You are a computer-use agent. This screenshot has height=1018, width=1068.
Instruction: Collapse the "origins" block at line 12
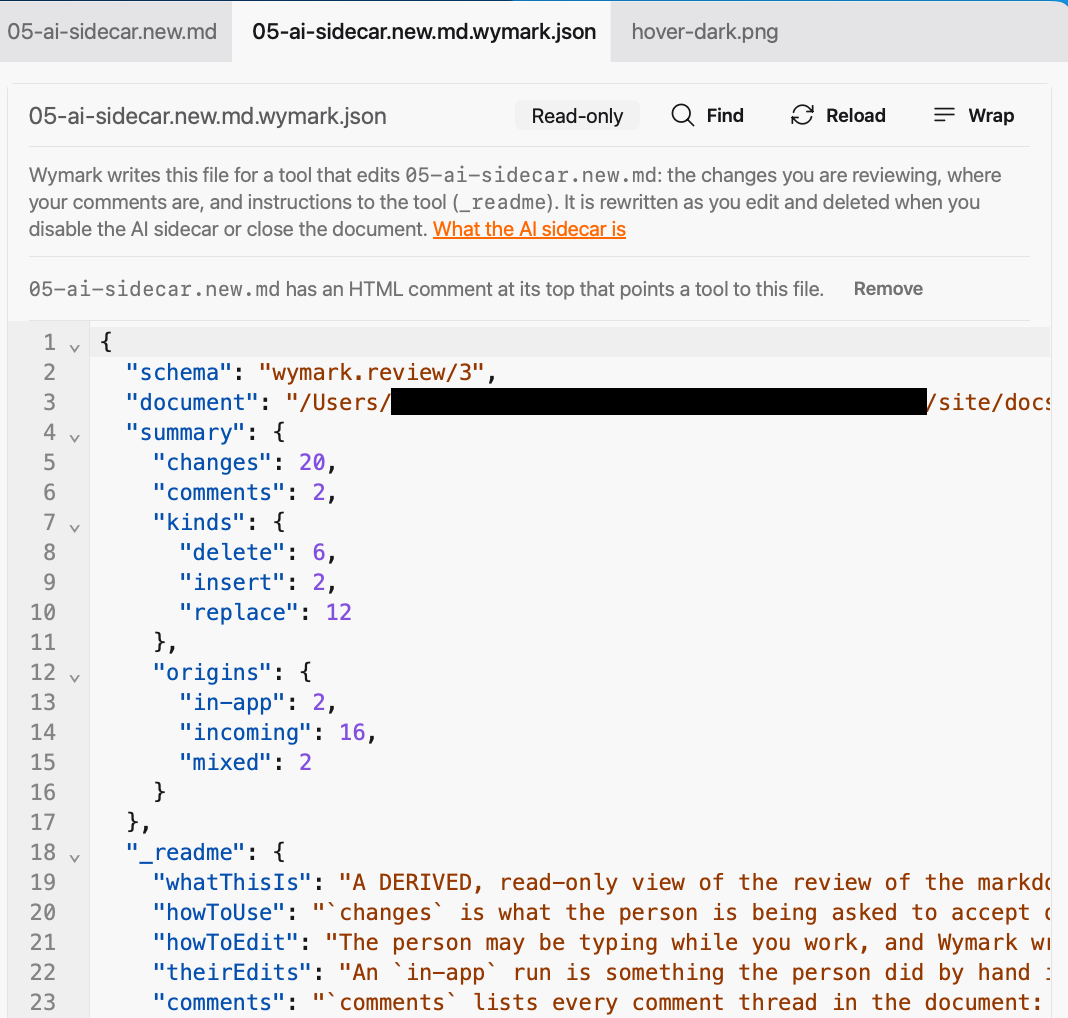pyautogui.click(x=75, y=677)
